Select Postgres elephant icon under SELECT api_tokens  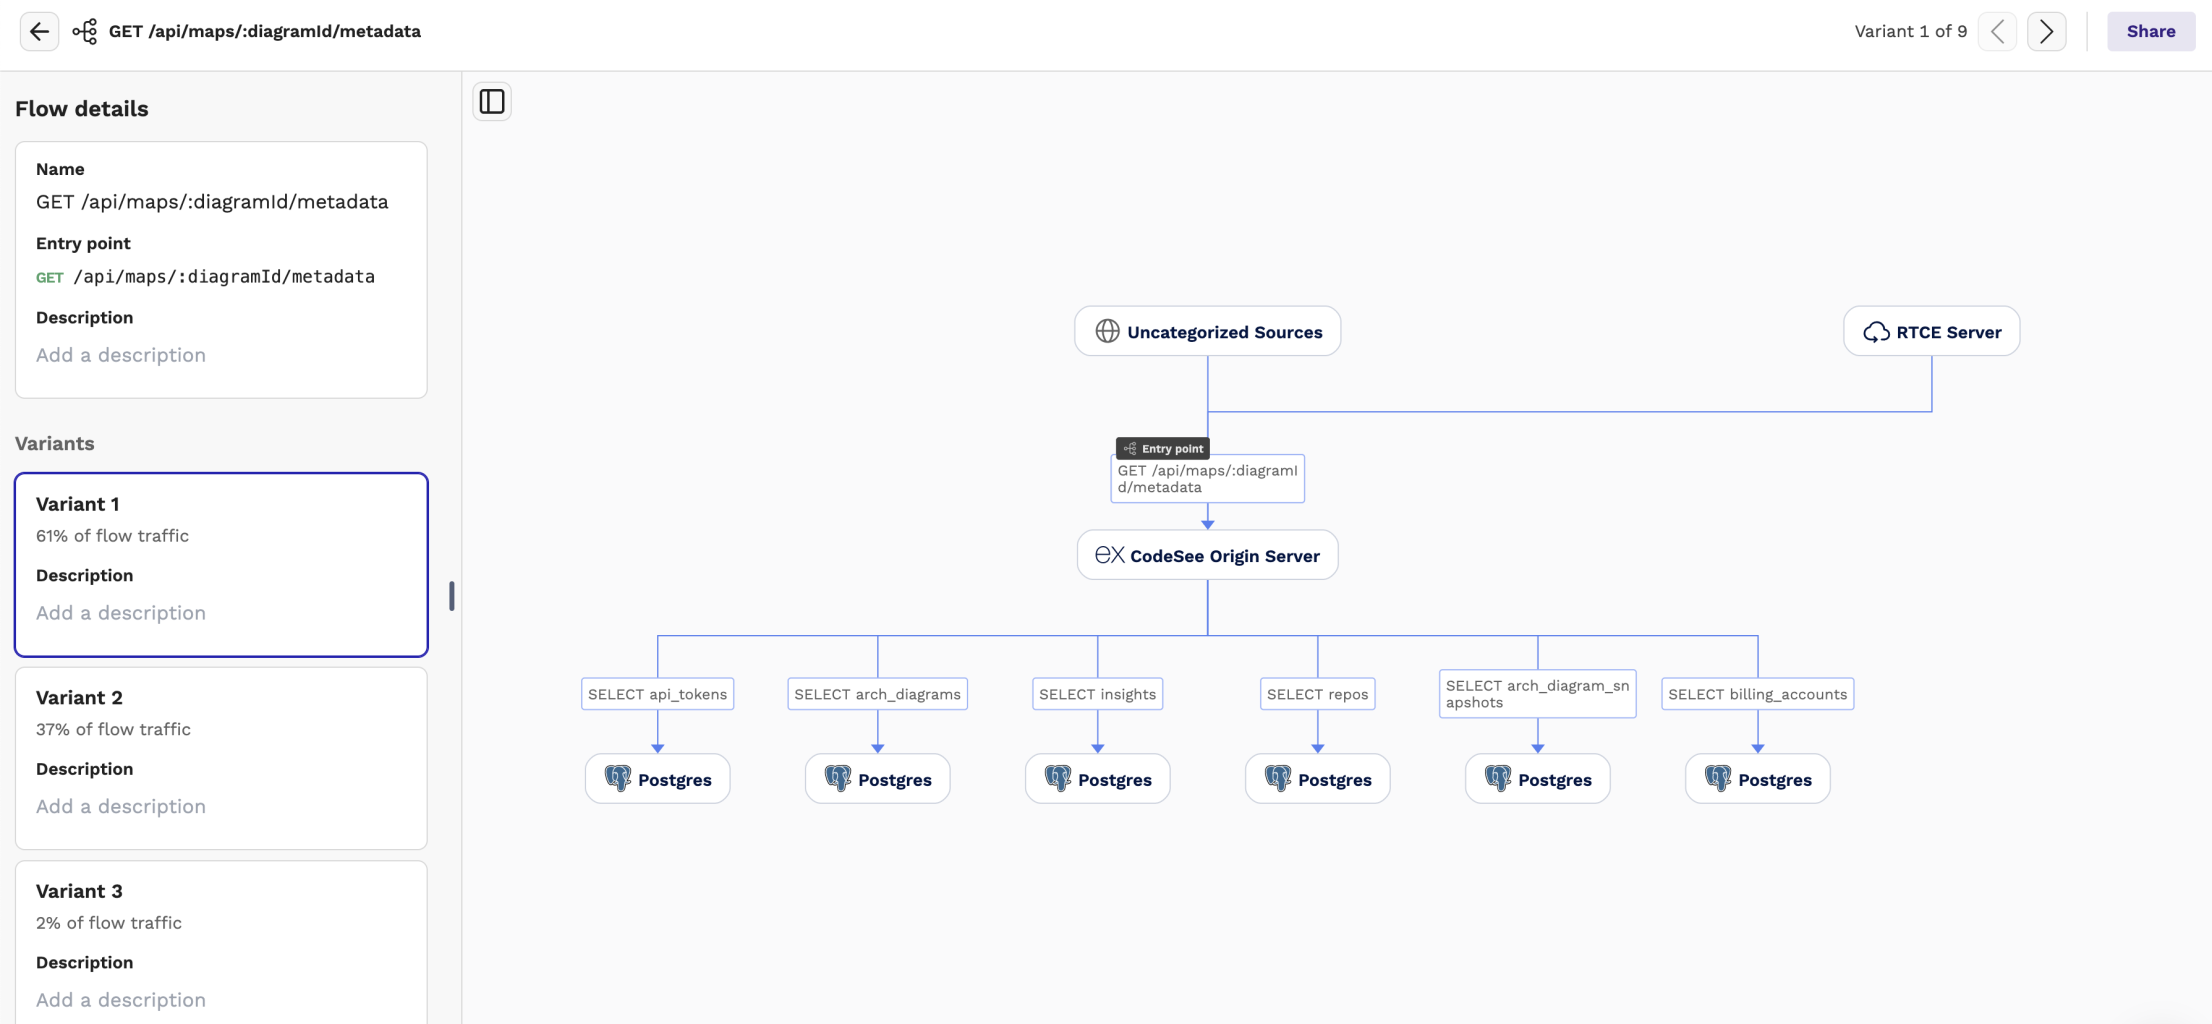coord(618,778)
